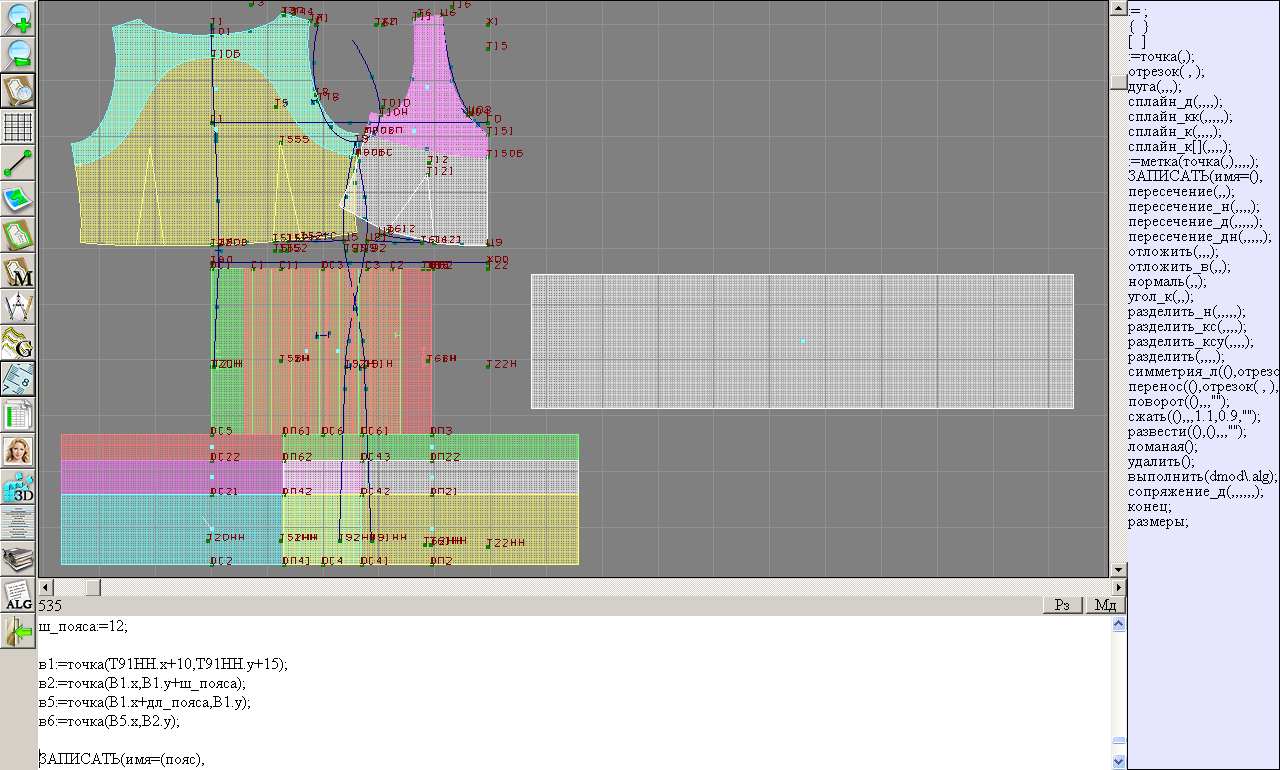
Task: Open the 3D view icon
Action: click(18, 487)
